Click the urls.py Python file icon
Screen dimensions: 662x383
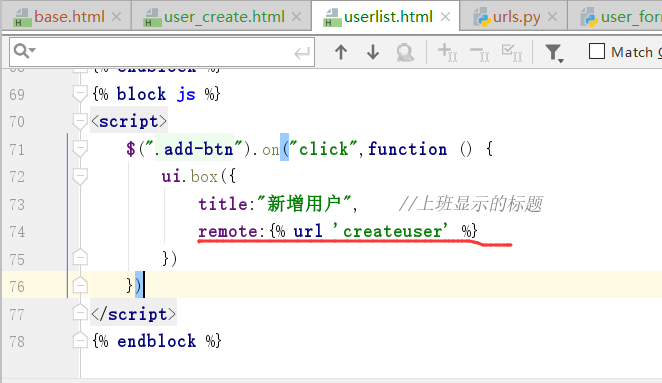click(x=481, y=18)
